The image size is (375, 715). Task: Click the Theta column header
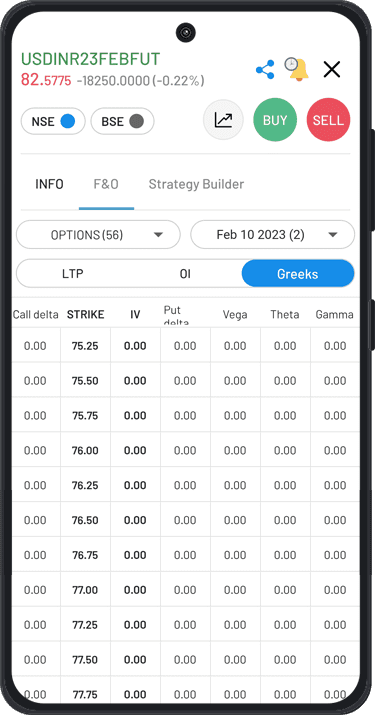coord(285,315)
